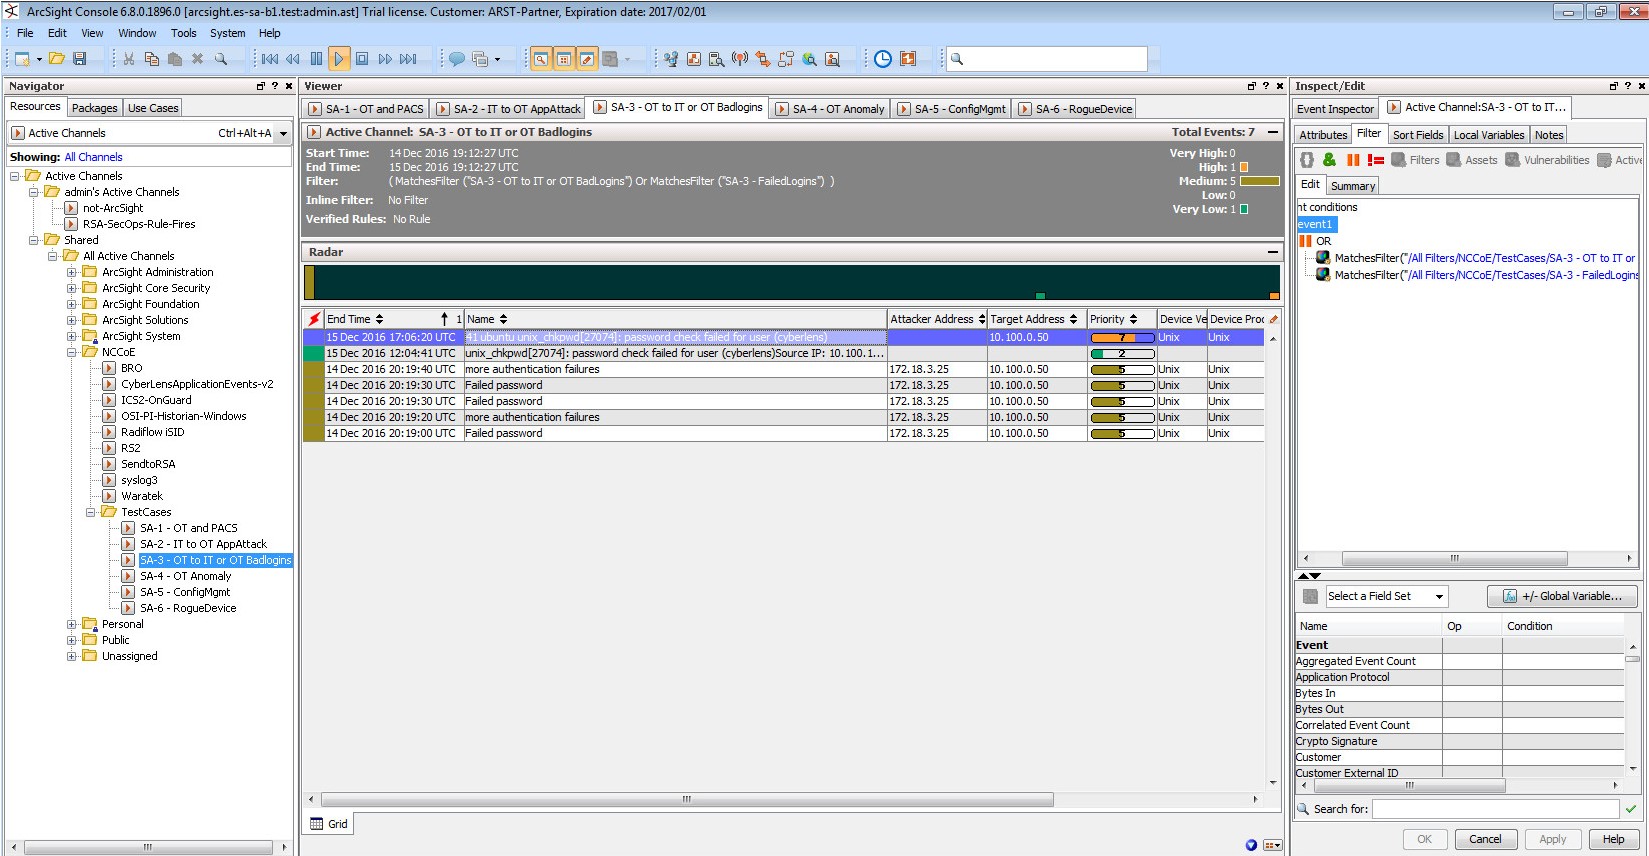The height and width of the screenshot is (856, 1649).
Task: Click the Help button in Inspect/Edit
Action: click(x=1613, y=839)
